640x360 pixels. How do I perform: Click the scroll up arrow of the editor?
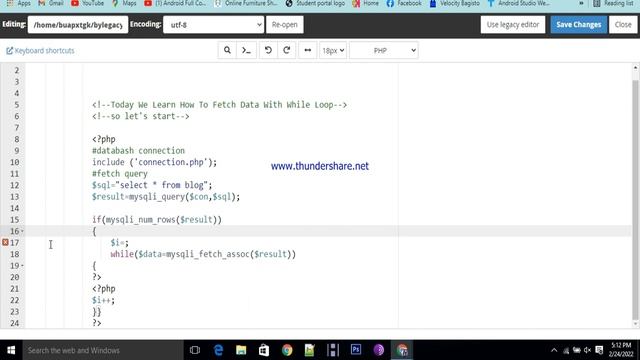636,68
